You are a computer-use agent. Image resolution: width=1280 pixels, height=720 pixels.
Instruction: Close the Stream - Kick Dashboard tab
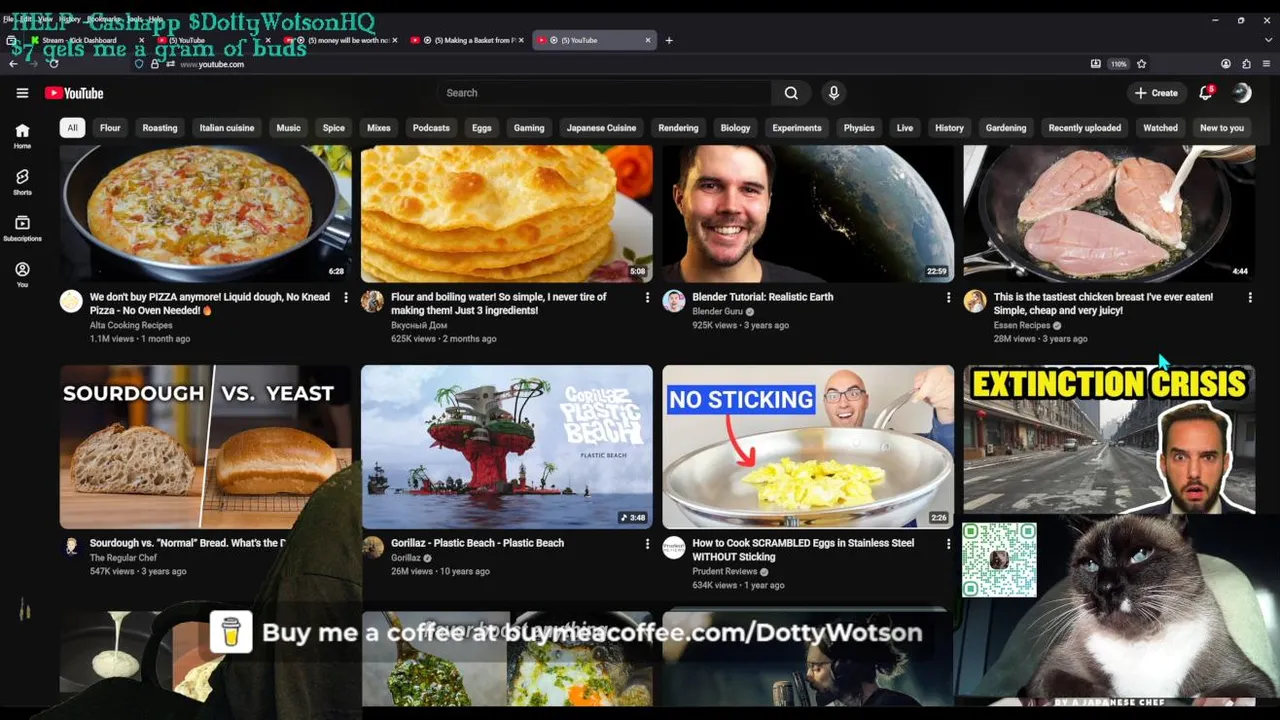141,40
